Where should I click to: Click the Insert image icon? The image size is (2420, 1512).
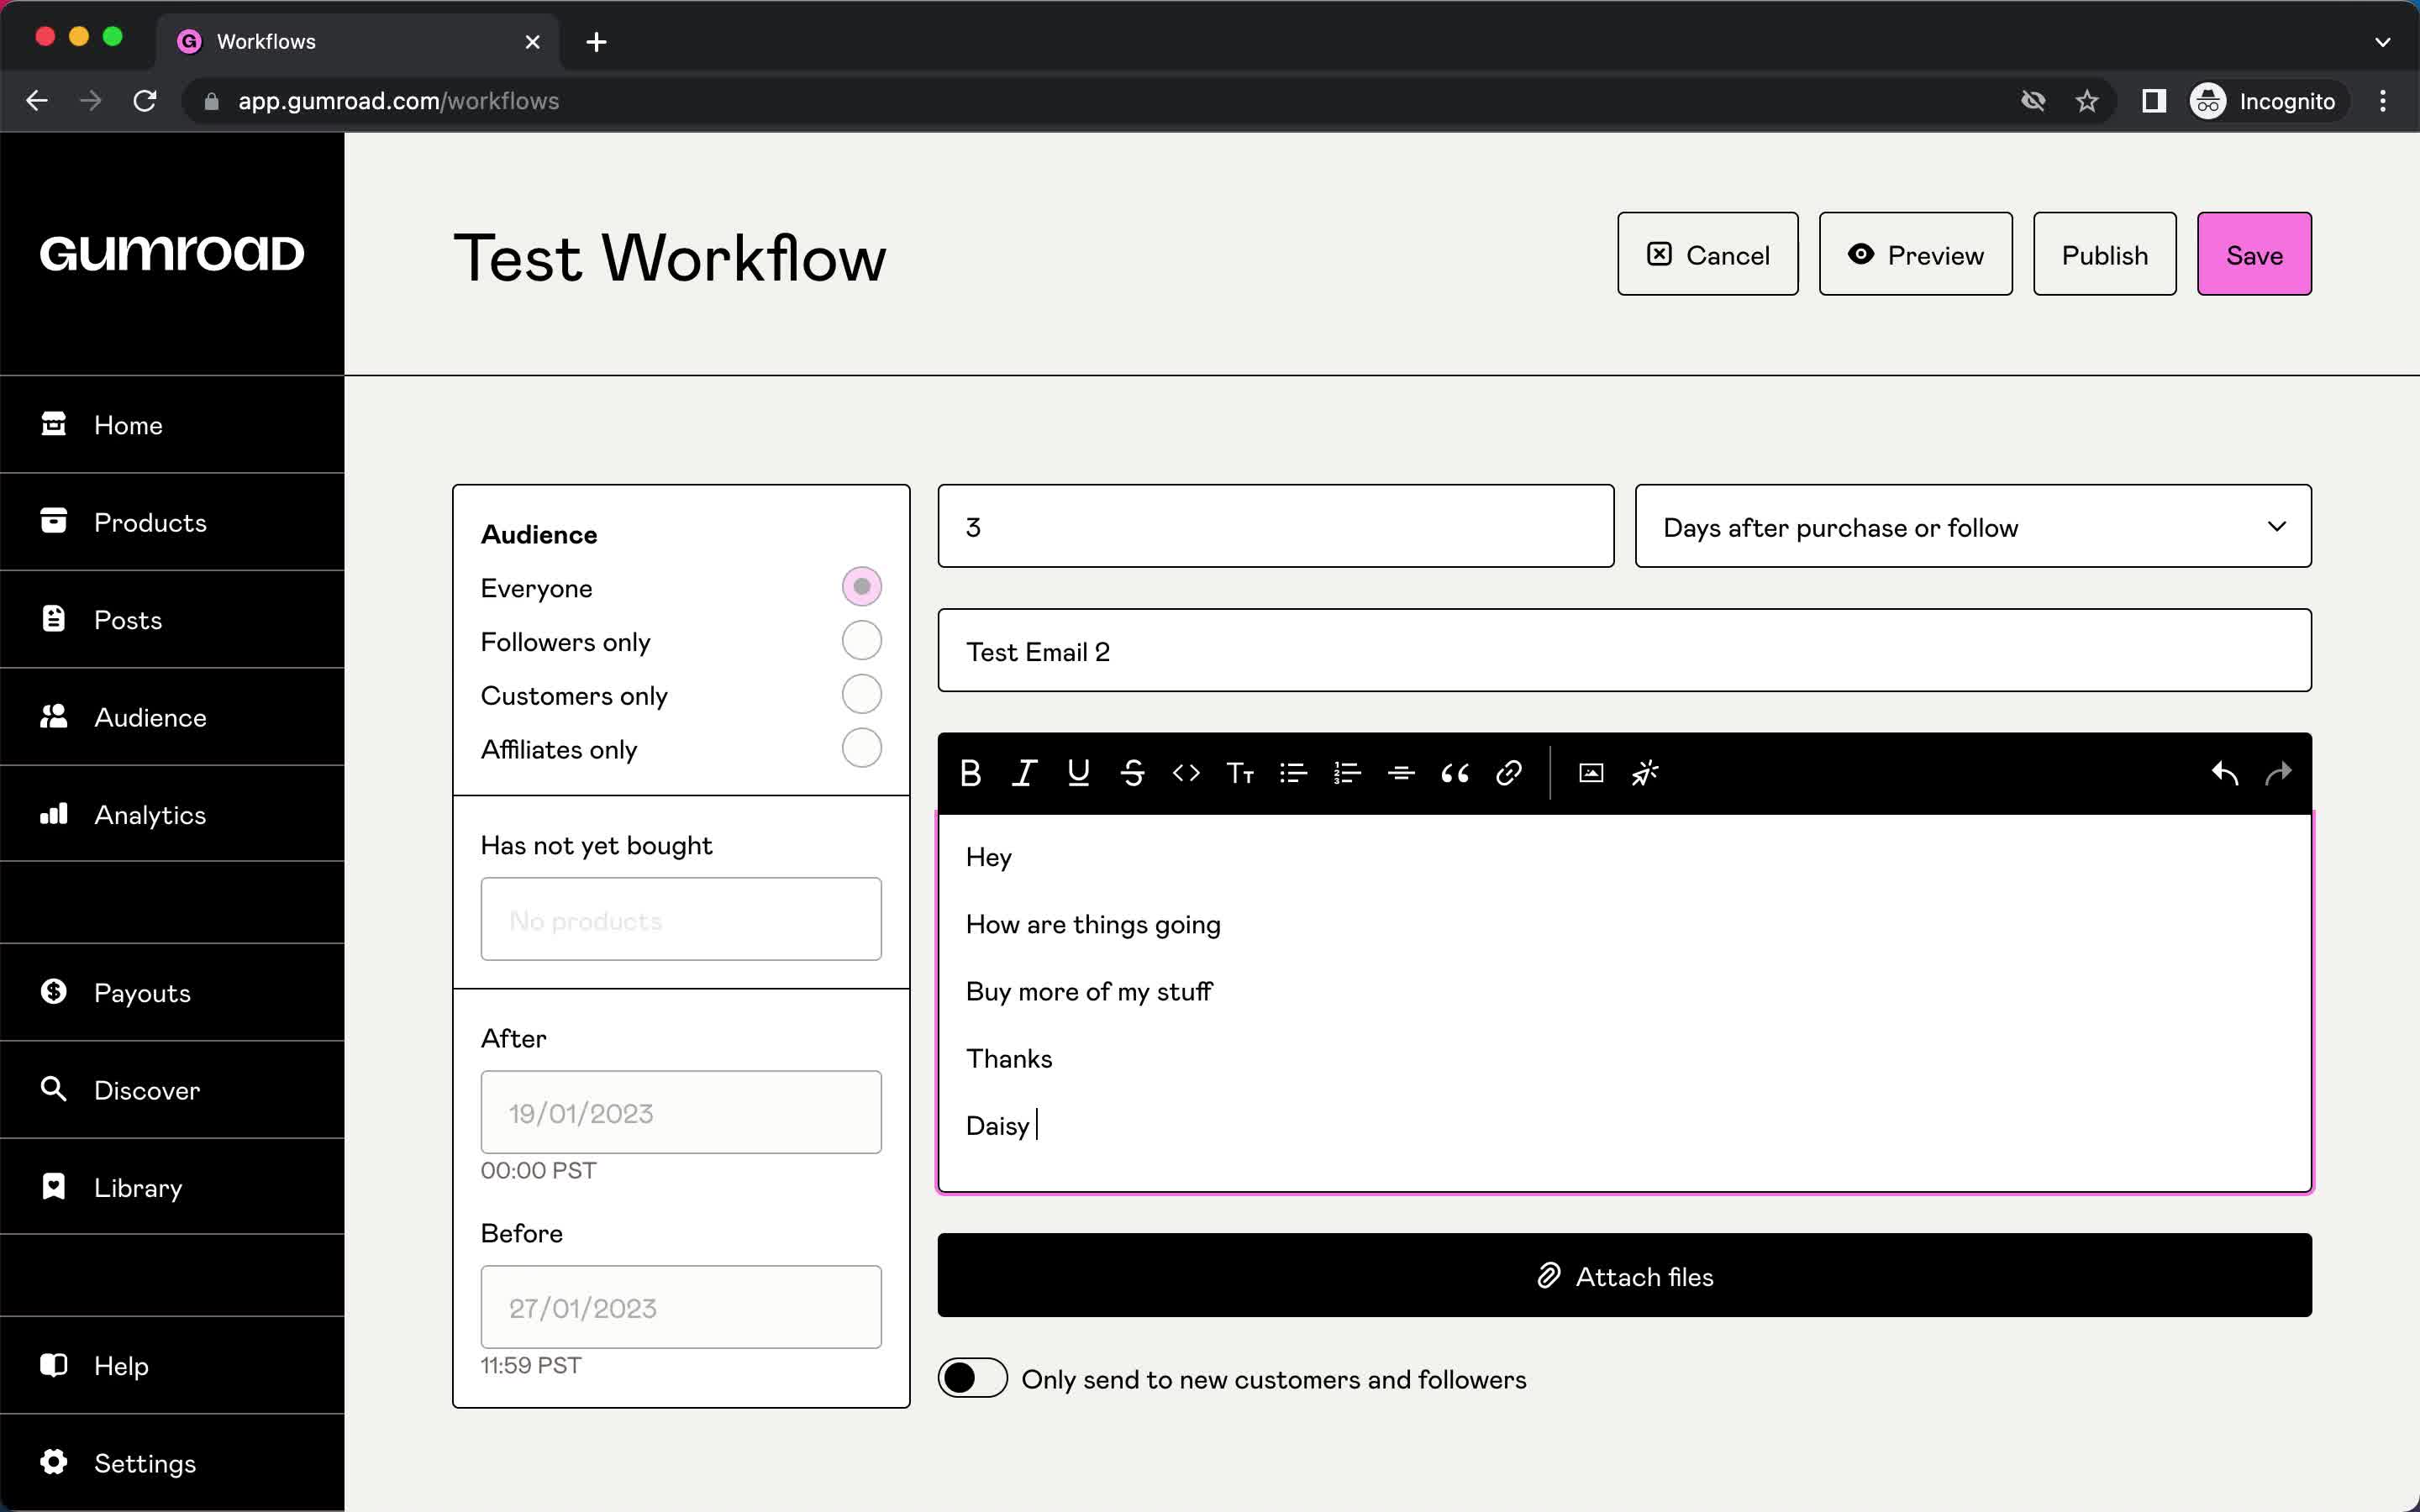tap(1591, 774)
